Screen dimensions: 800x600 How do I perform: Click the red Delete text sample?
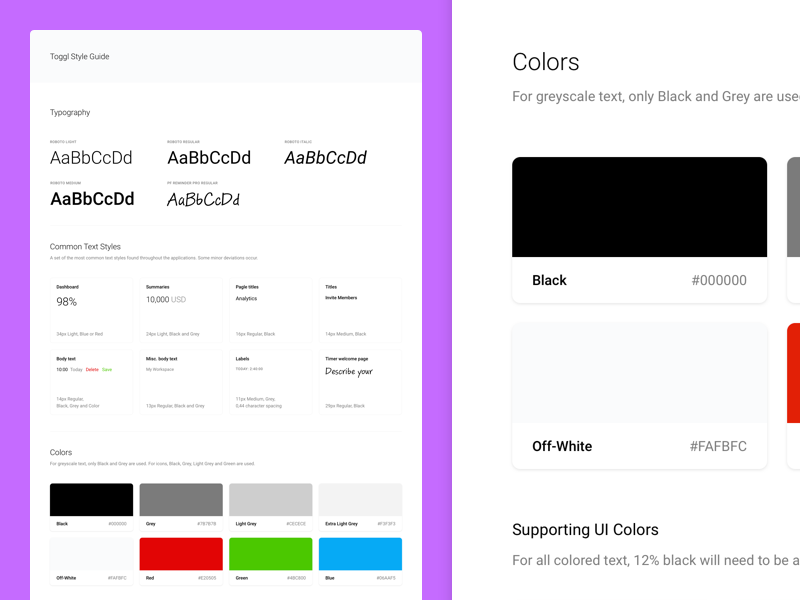pyautogui.click(x=92, y=369)
